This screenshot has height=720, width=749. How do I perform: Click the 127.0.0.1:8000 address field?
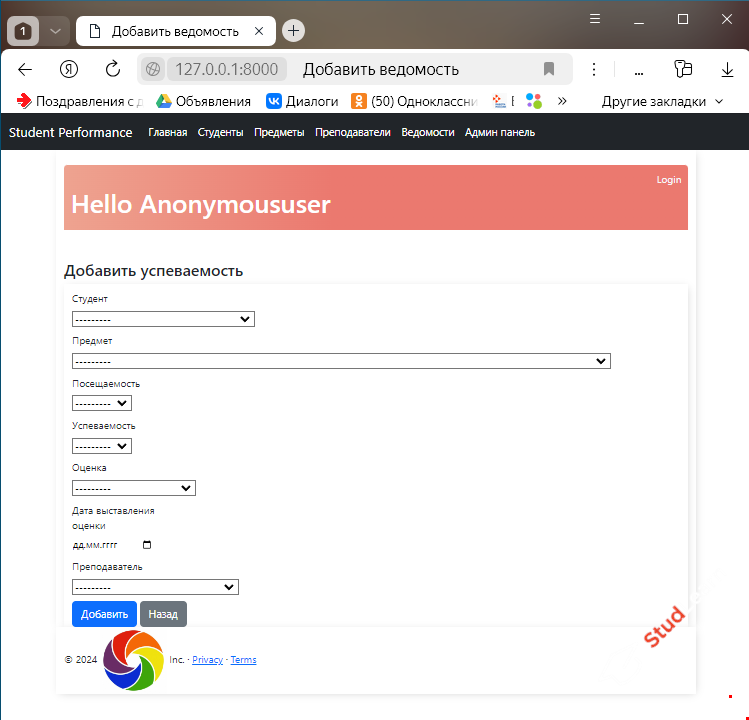pos(226,70)
